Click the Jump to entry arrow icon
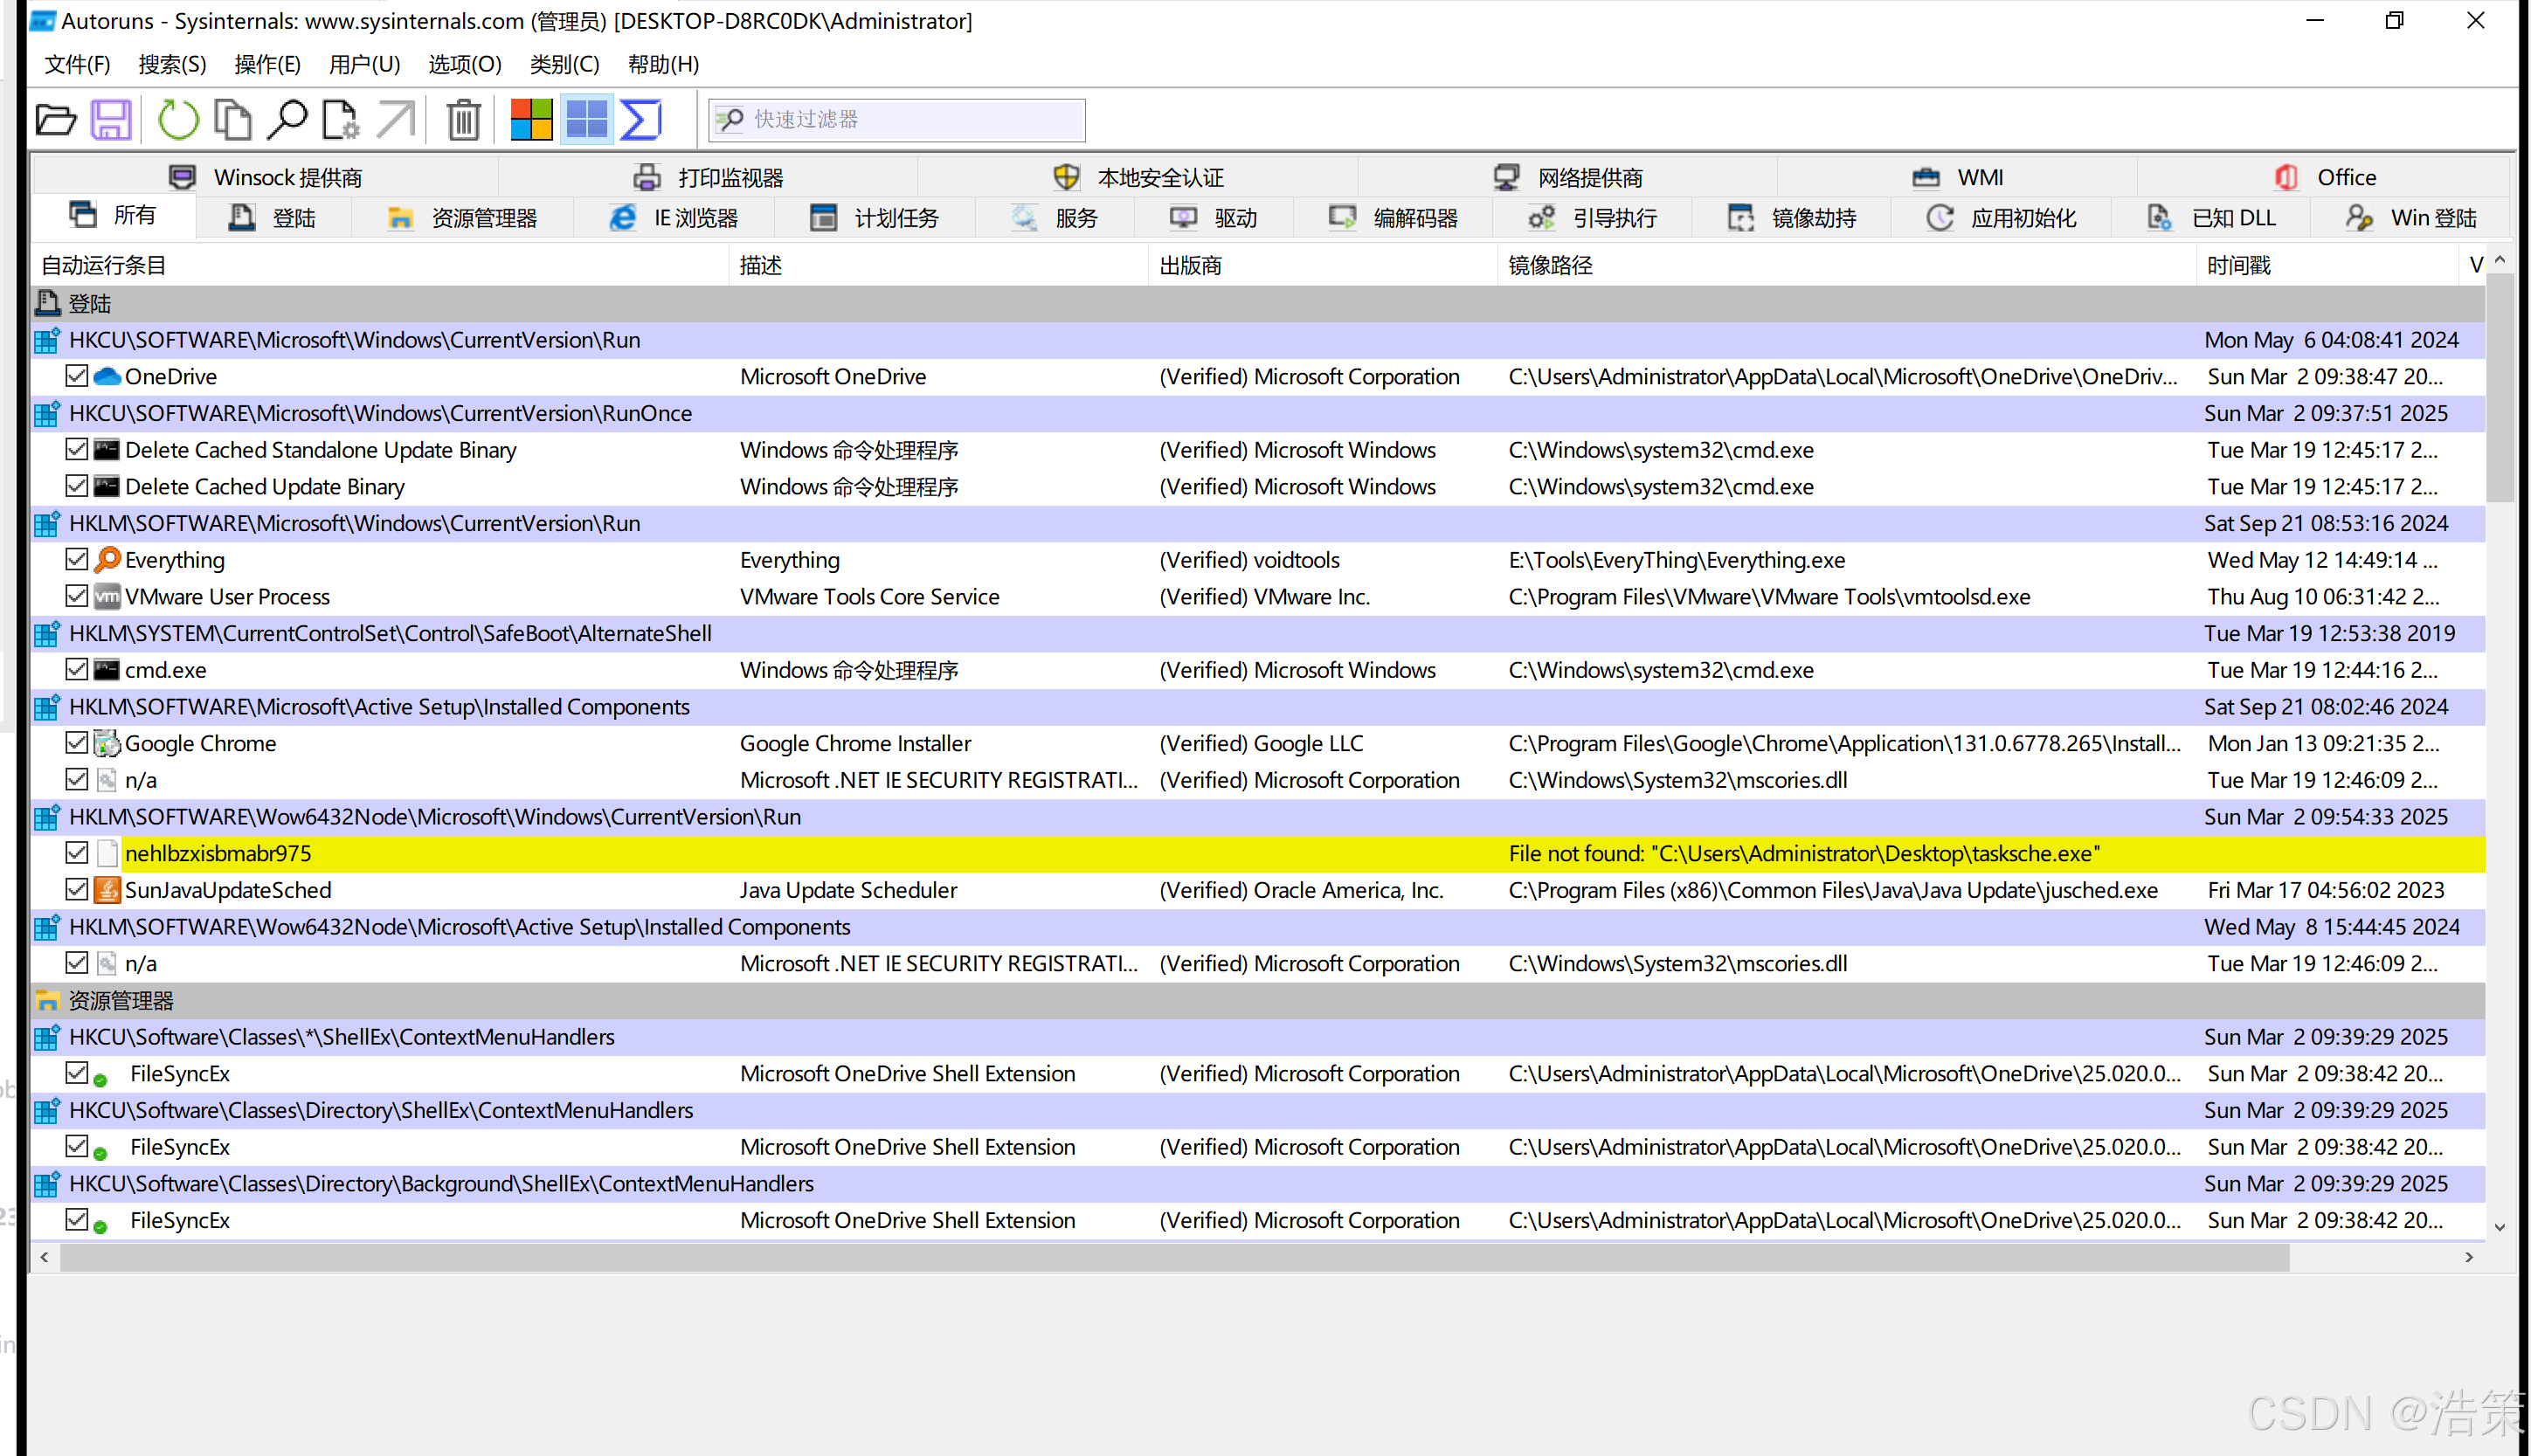 pyautogui.click(x=396, y=120)
